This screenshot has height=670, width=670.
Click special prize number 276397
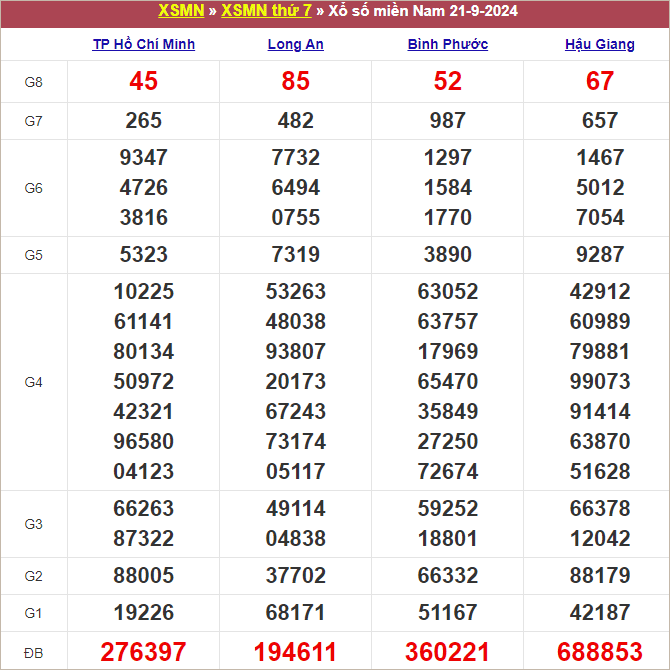[144, 652]
